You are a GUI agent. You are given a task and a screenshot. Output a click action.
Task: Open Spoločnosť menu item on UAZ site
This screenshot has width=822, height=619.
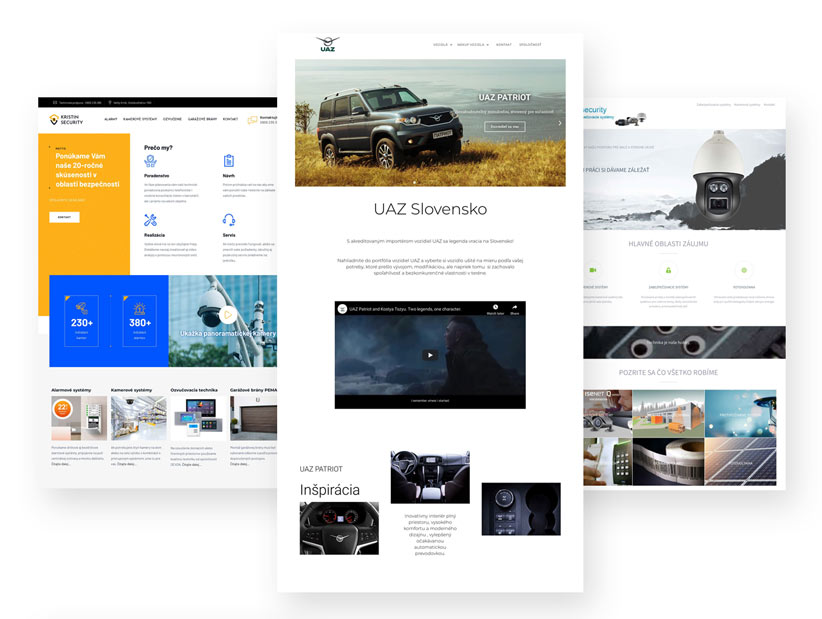click(x=530, y=45)
